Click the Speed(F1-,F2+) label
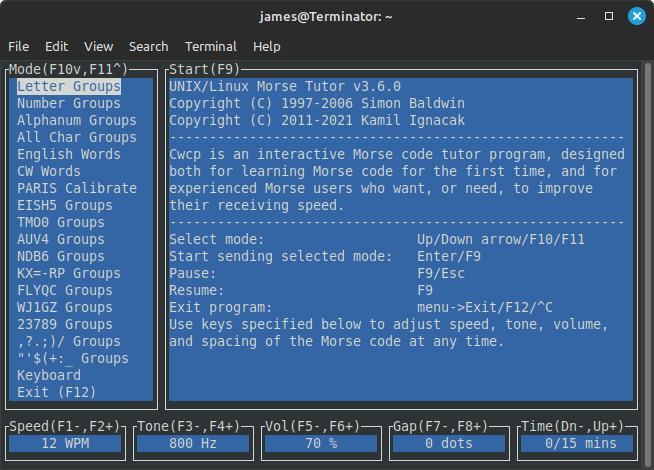 pos(65,427)
